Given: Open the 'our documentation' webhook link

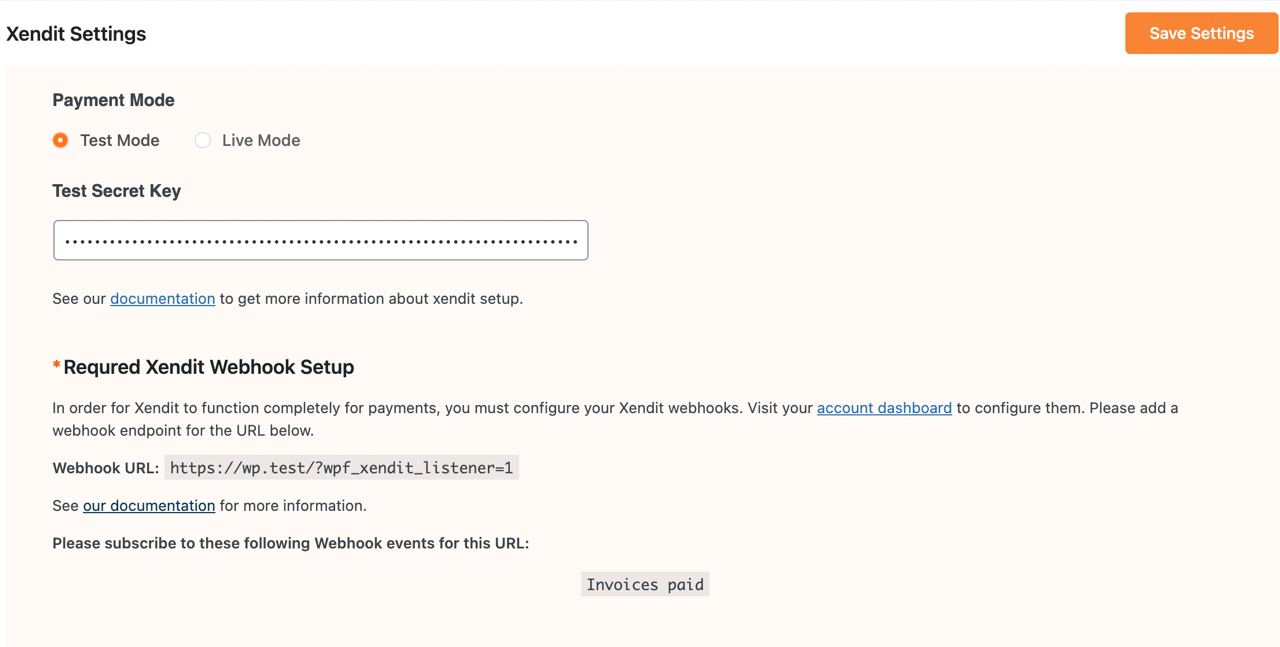Looking at the screenshot, I should (x=148, y=505).
